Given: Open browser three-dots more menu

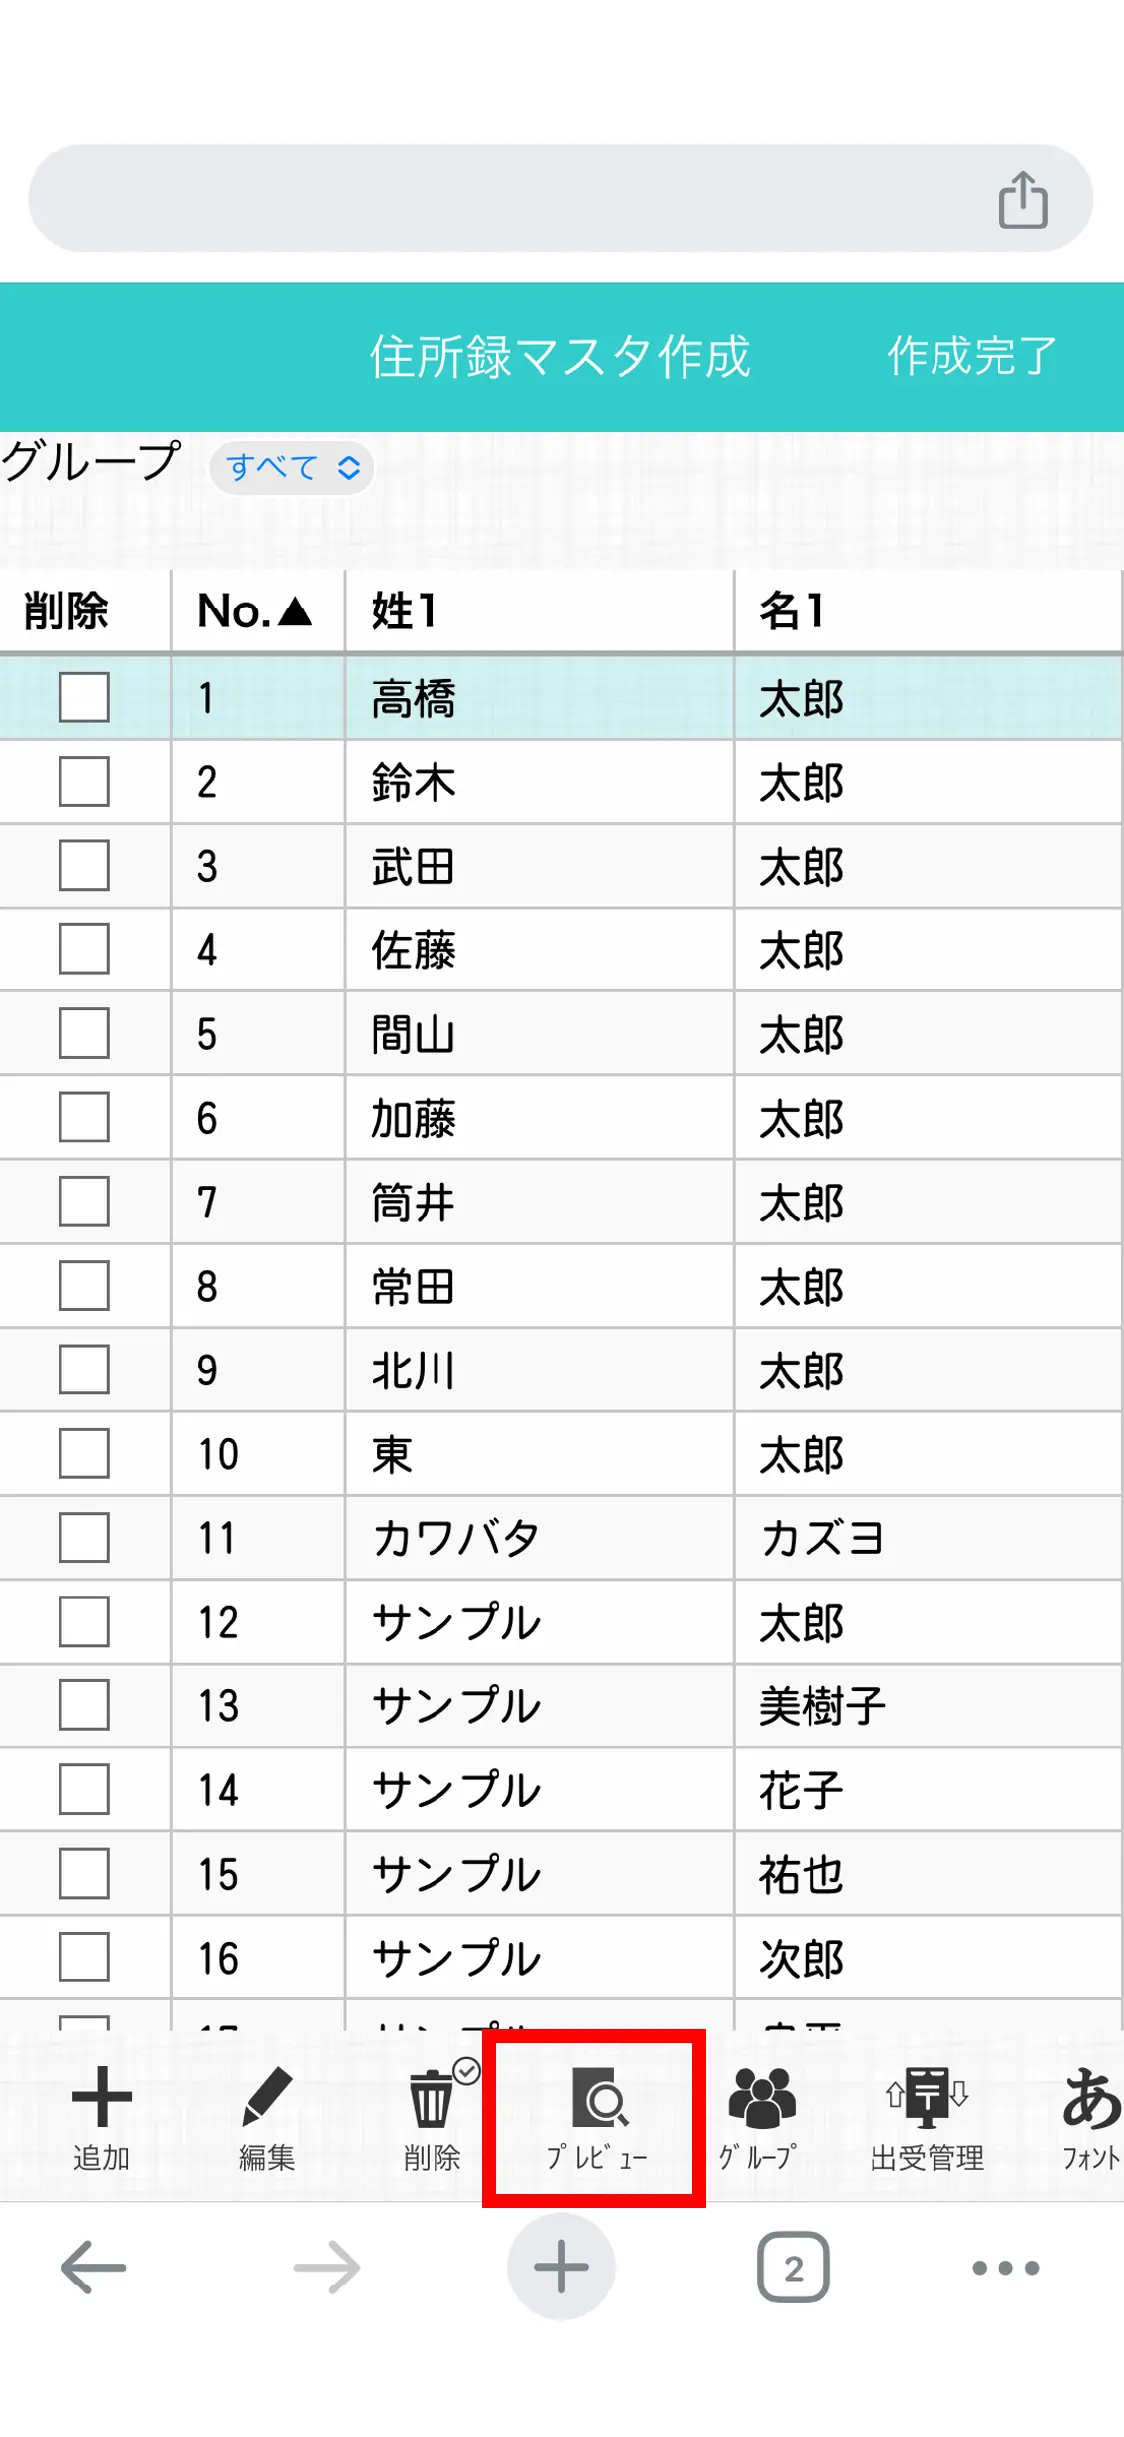Looking at the screenshot, I should click(1005, 2267).
